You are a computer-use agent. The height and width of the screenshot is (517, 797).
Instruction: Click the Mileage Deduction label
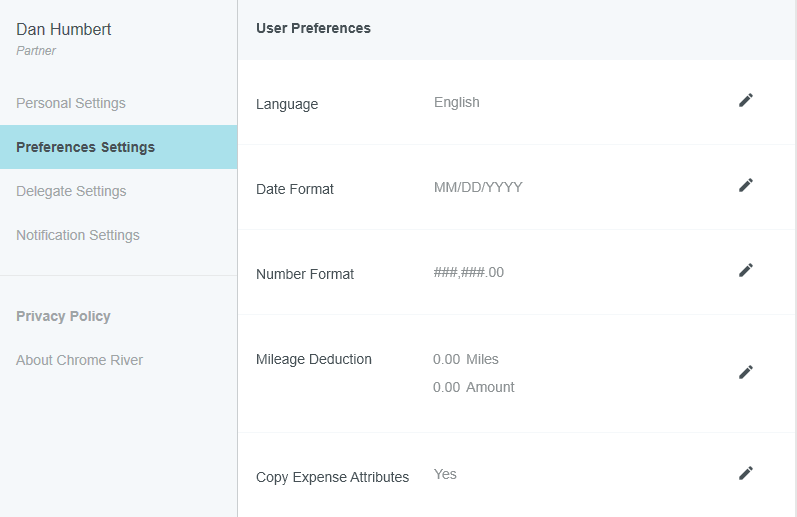click(314, 359)
